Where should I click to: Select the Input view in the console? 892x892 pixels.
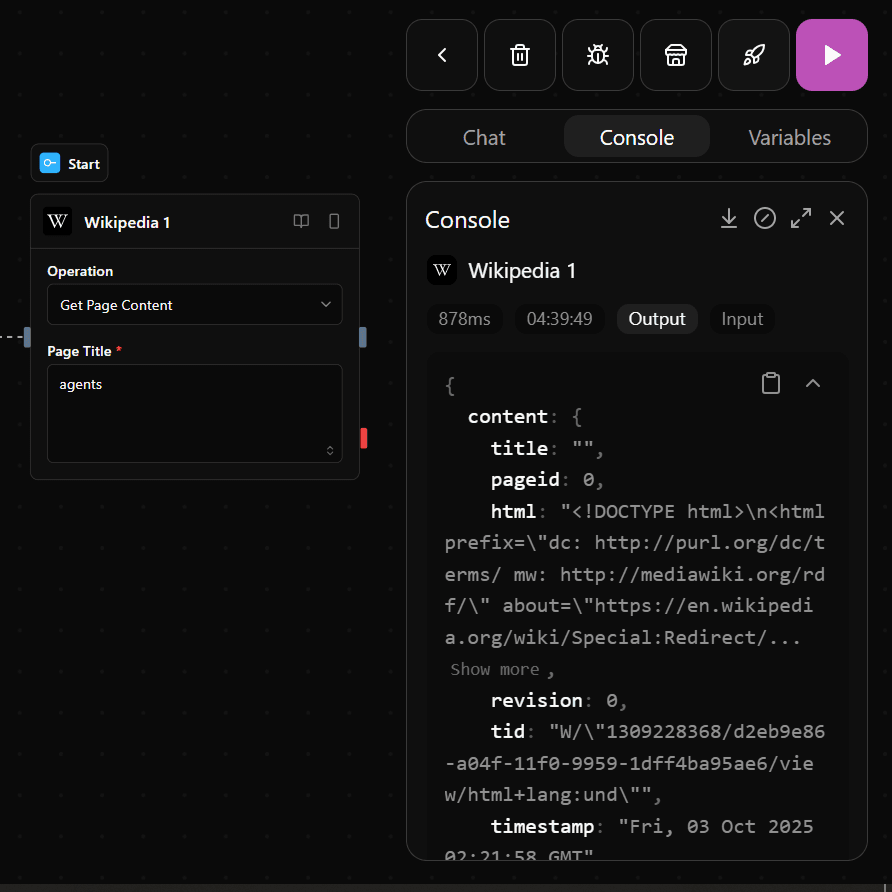coord(742,319)
